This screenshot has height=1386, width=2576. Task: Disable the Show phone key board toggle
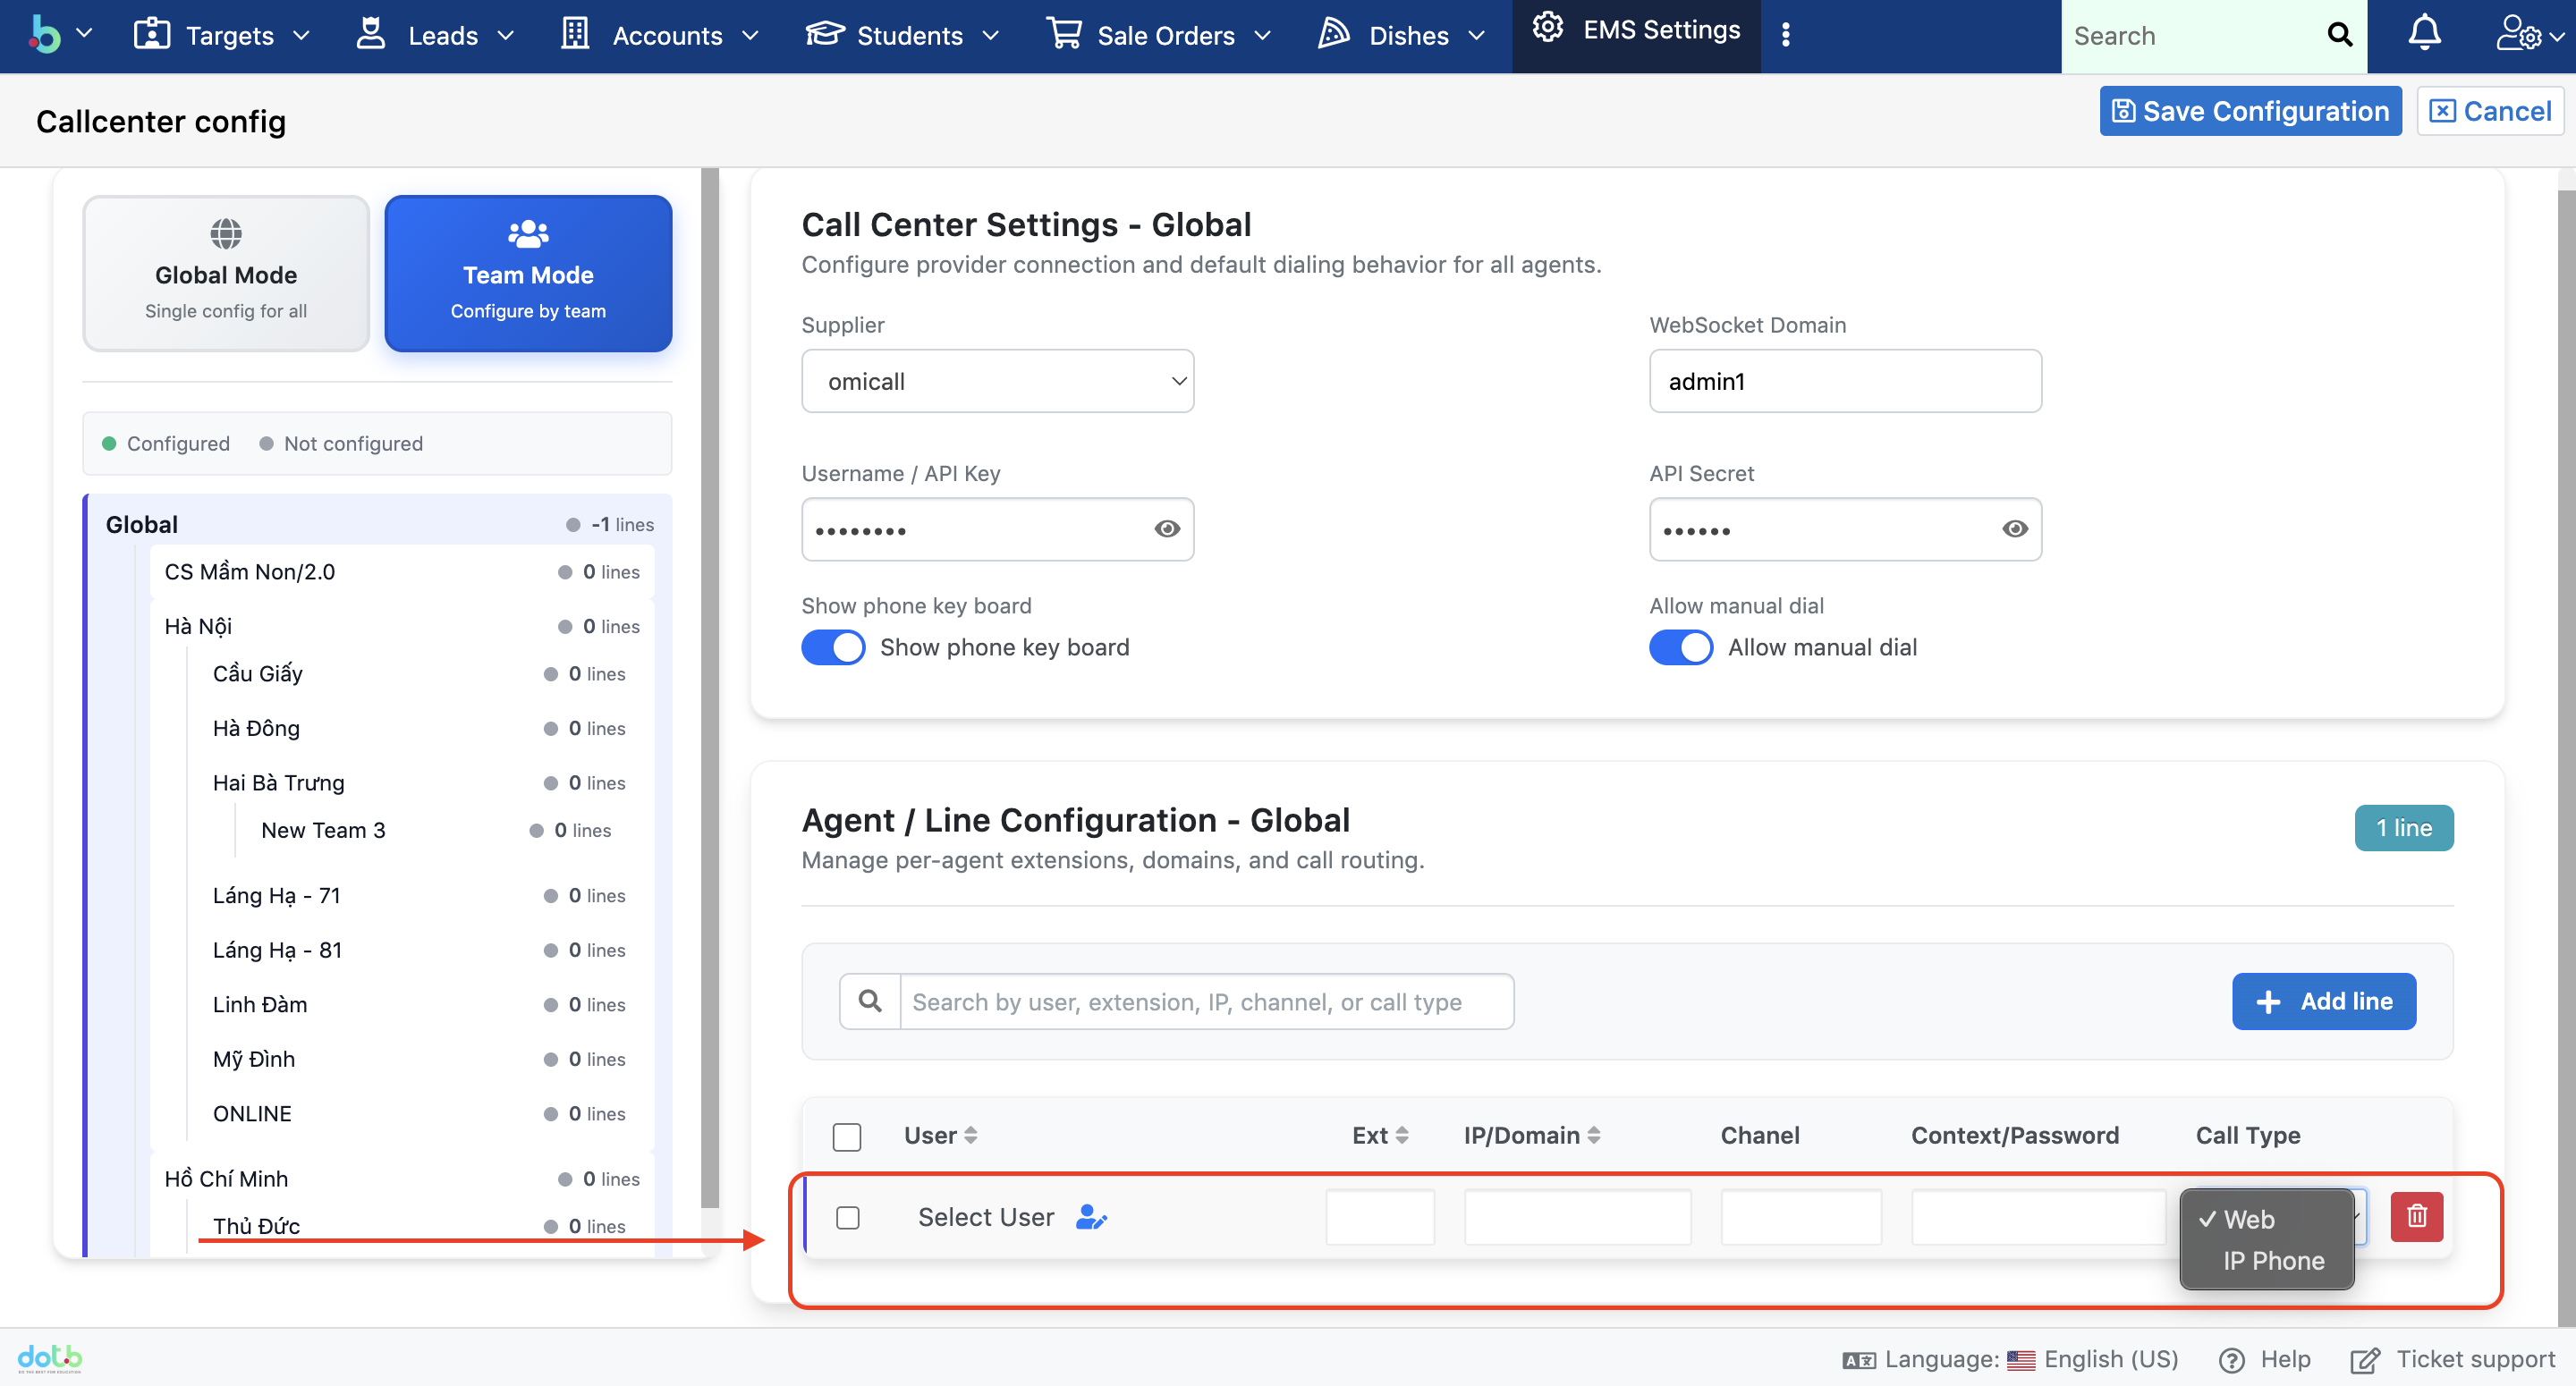[x=833, y=647]
